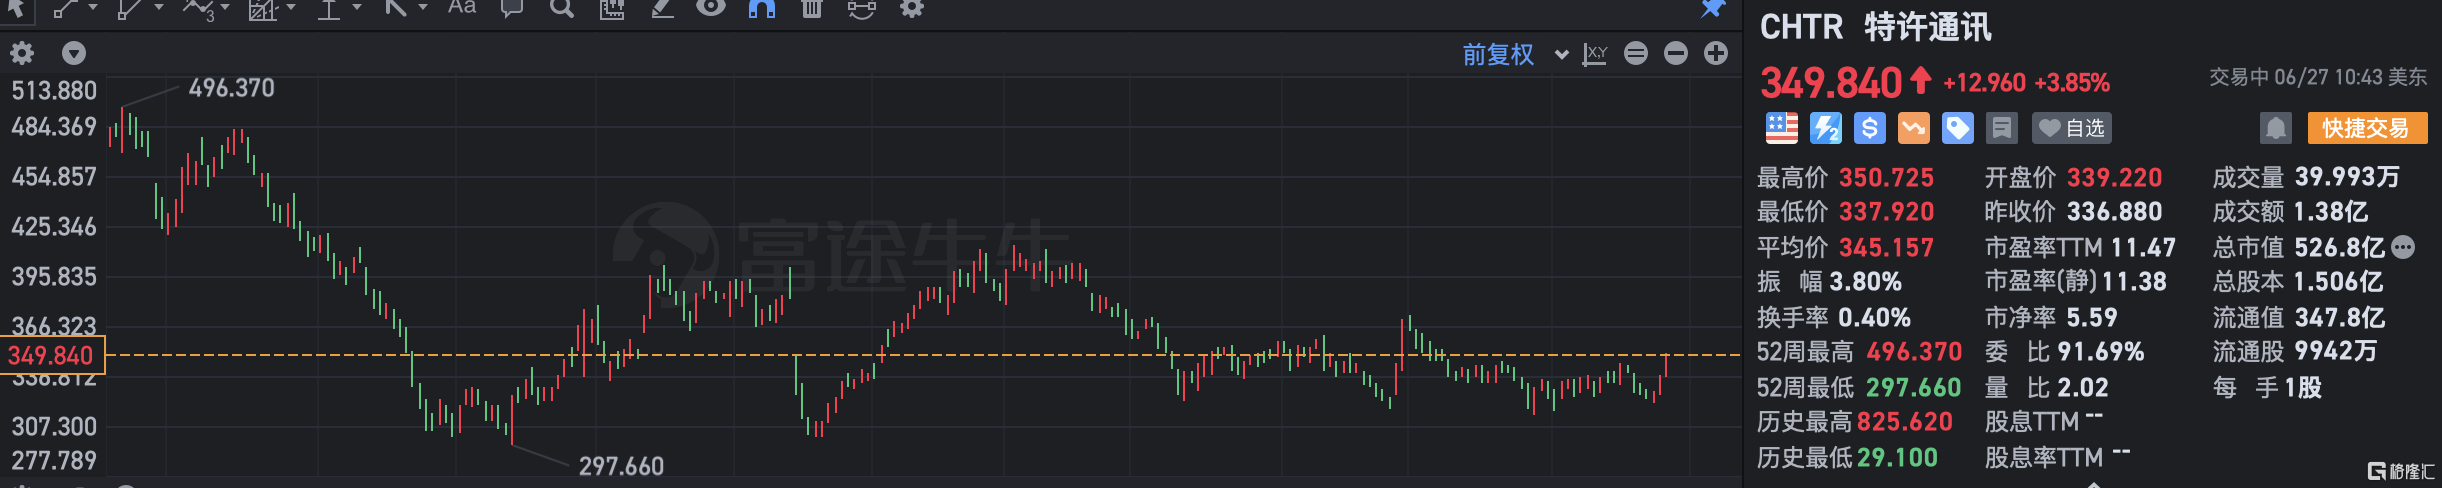Expand the ray line tool options

pyautogui.click(x=158, y=8)
